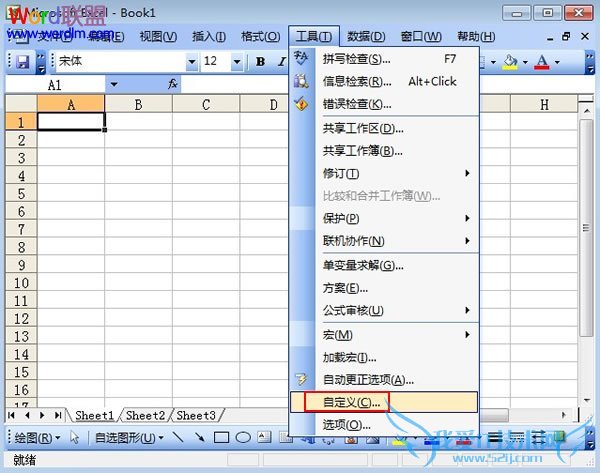The width and height of the screenshot is (600, 473).
Task: Expand the 联机协作(N) submenu
Action: (467, 241)
